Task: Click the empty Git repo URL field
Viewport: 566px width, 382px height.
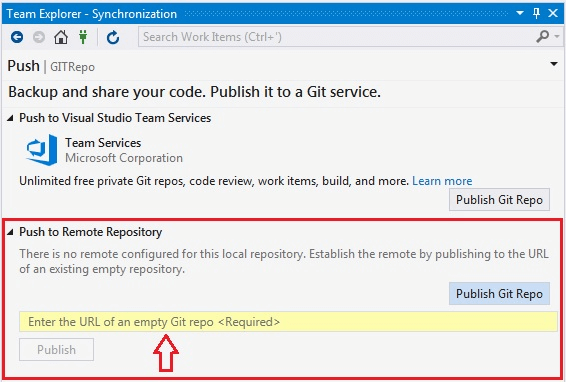Action: (x=288, y=322)
